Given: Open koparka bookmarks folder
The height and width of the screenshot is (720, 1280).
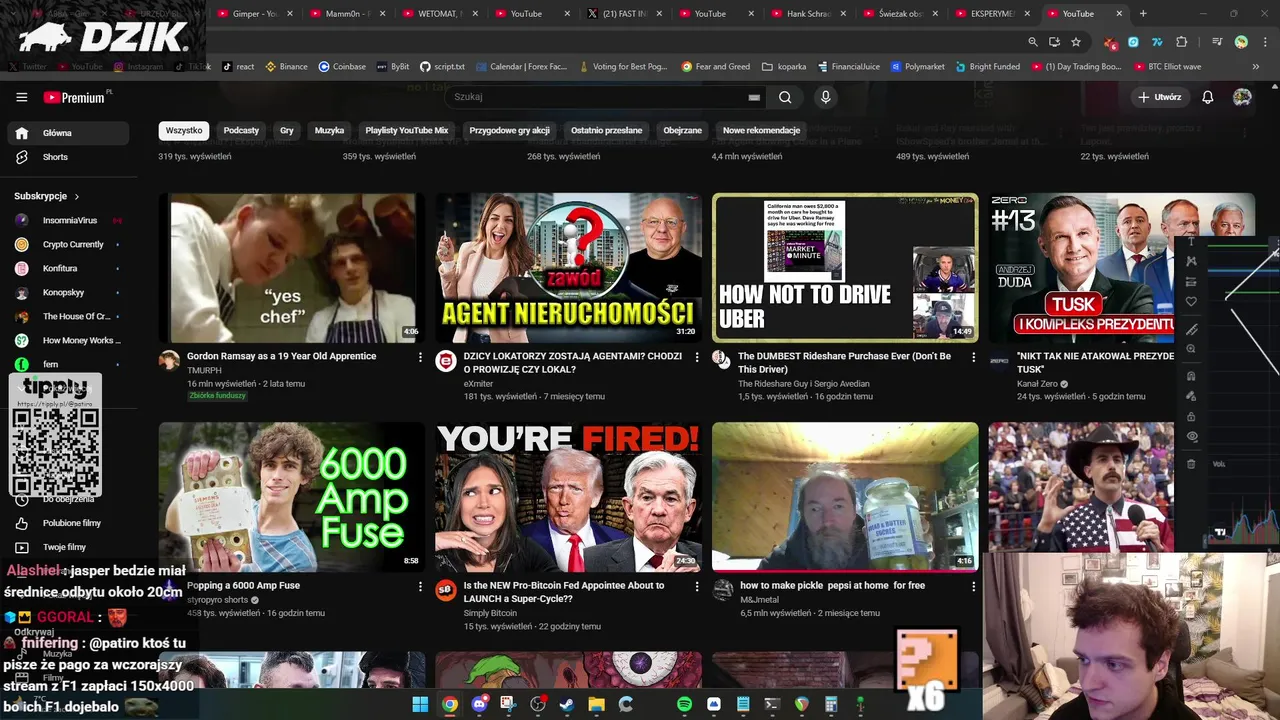Looking at the screenshot, I should (784, 66).
